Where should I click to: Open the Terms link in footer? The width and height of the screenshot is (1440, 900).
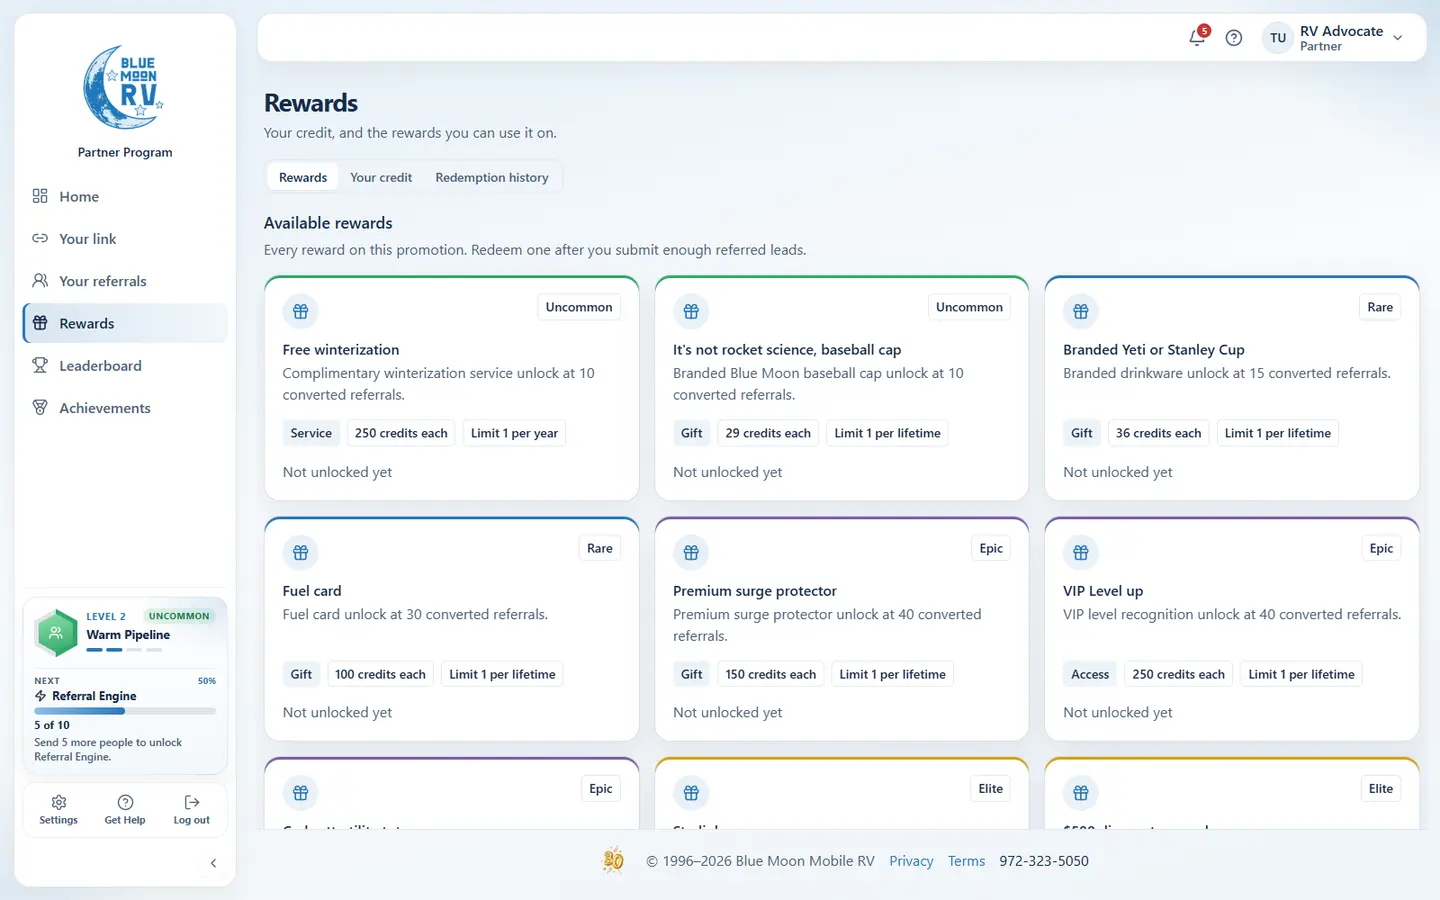(x=966, y=861)
